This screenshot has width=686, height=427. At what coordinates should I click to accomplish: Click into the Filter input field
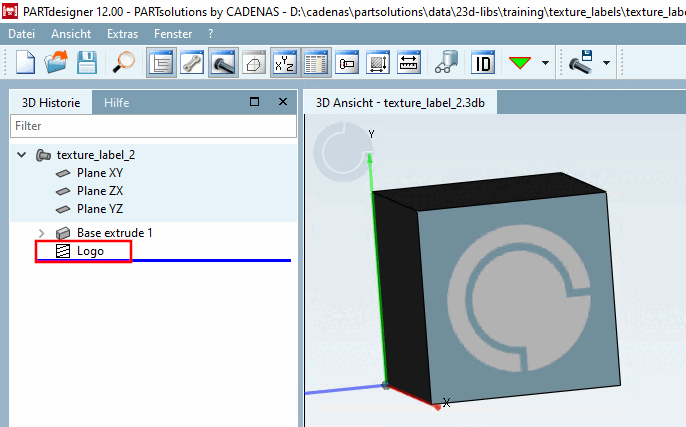coord(153,126)
